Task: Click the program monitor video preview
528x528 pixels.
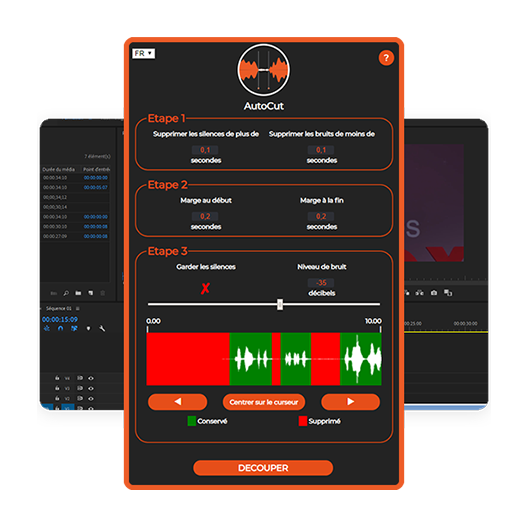Action: pyautogui.click(x=434, y=203)
